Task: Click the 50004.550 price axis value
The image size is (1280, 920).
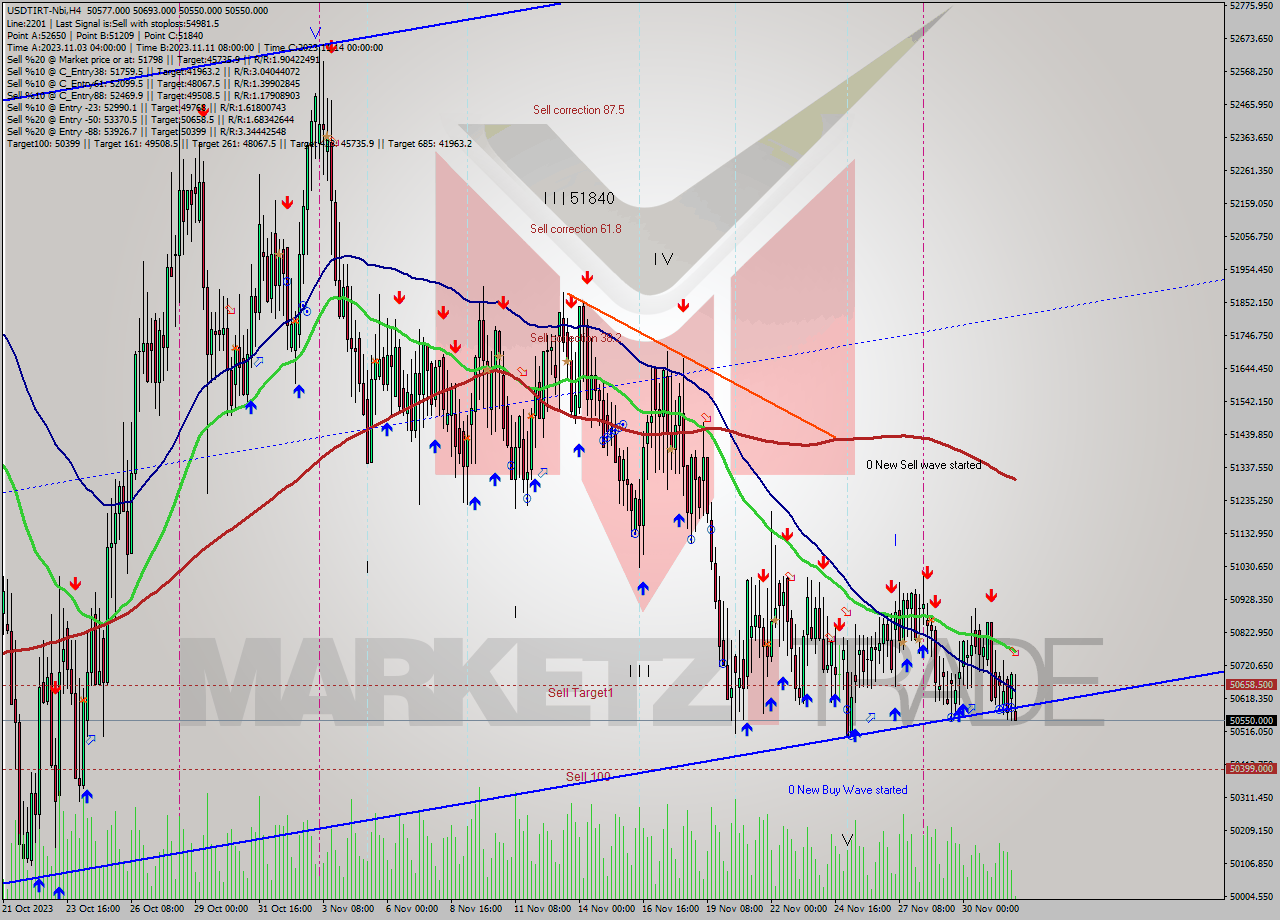Action: point(1251,897)
